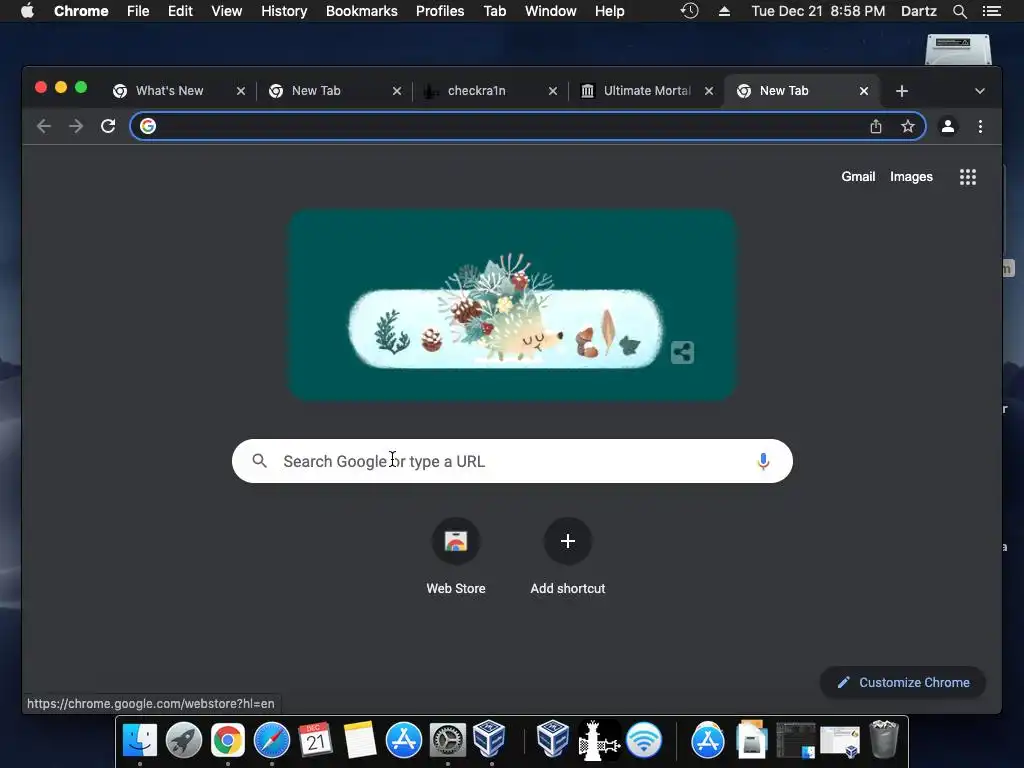Open the desktop drive icon behind Chrome

pyautogui.click(x=958, y=50)
